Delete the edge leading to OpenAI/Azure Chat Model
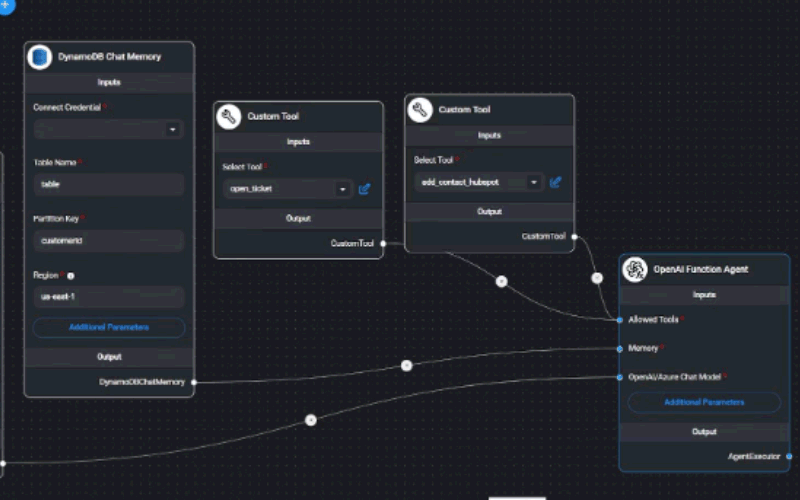Viewport: 800px width, 500px height. (x=311, y=420)
